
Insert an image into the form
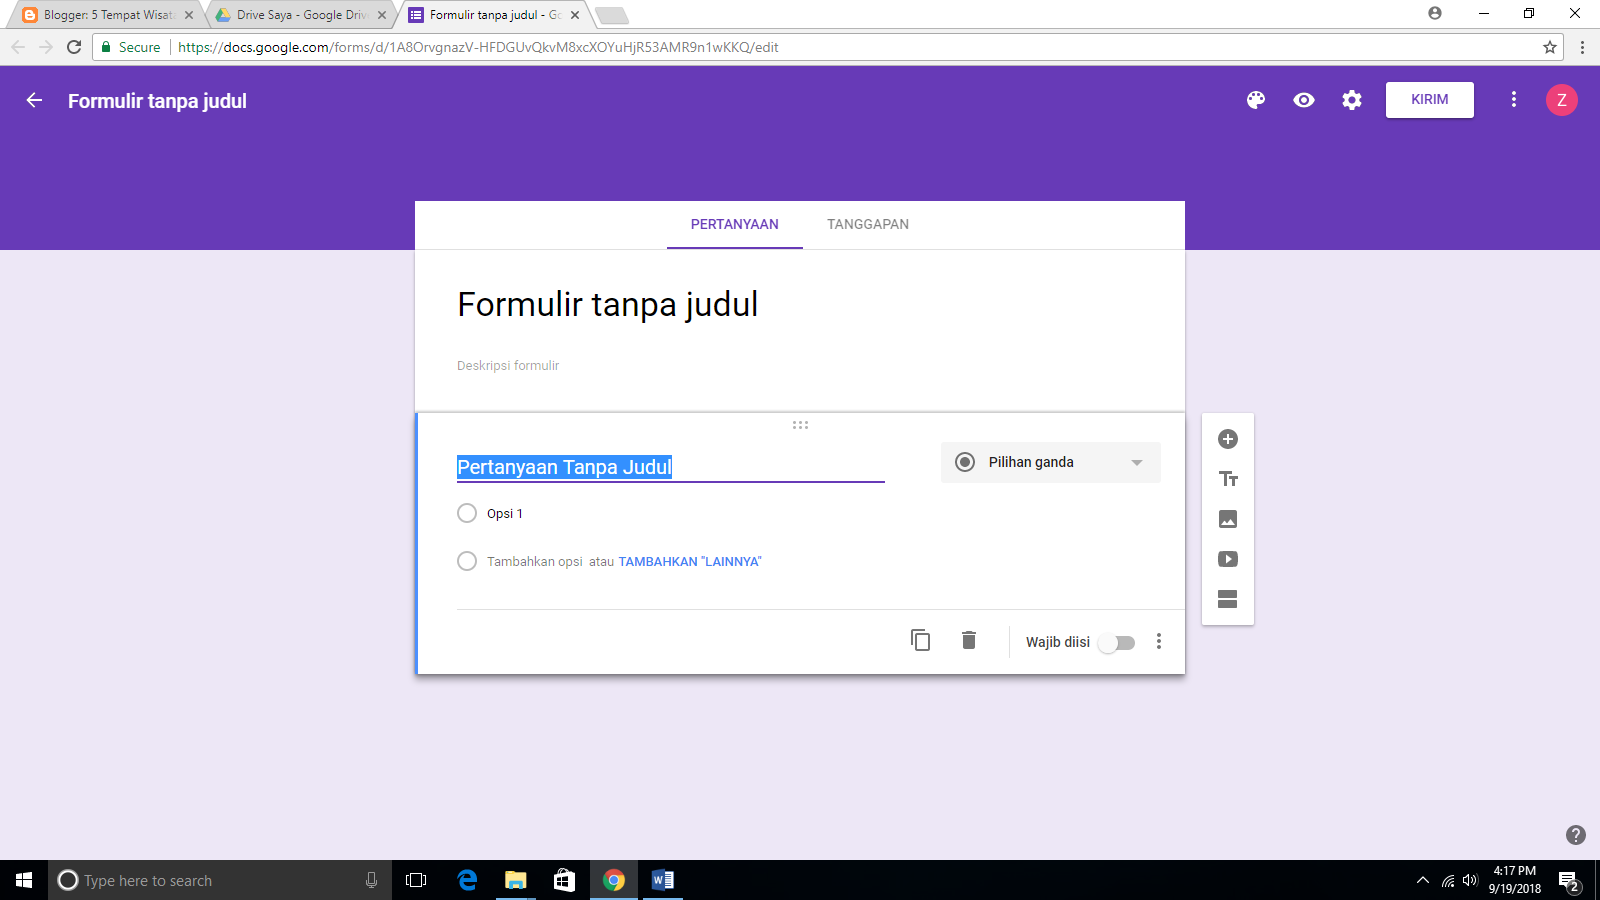point(1227,519)
